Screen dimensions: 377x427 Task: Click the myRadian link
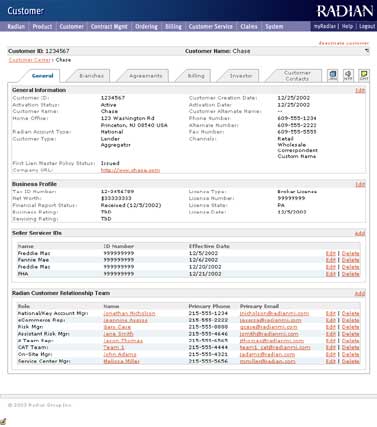(x=324, y=26)
